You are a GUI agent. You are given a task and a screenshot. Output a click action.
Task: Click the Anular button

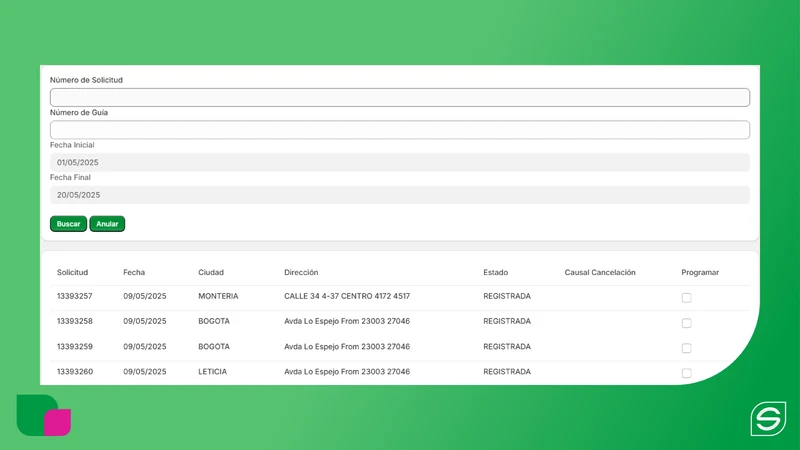(x=107, y=224)
